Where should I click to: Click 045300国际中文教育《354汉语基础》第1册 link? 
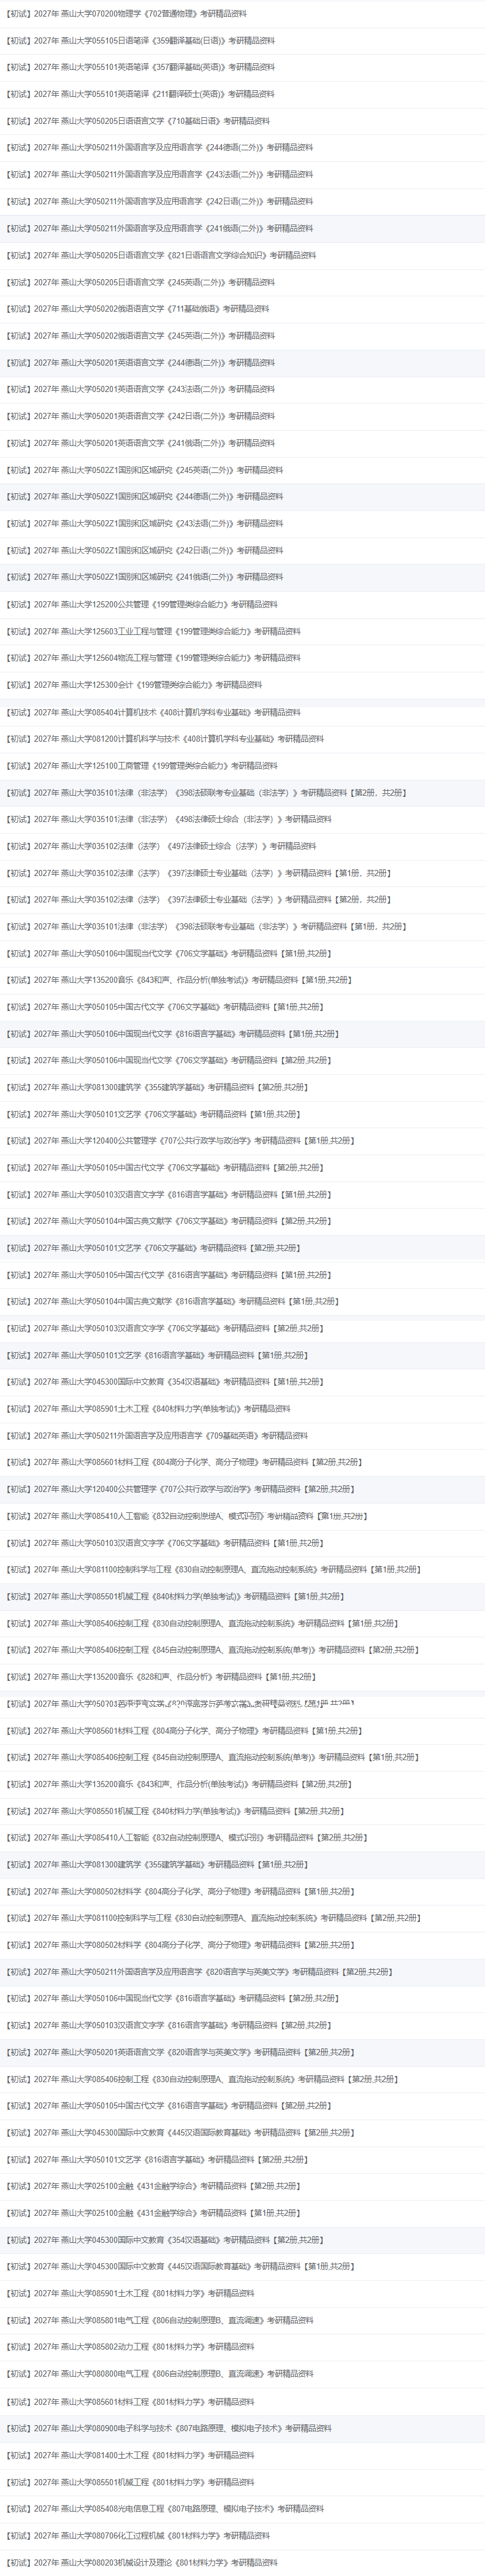point(165,1381)
